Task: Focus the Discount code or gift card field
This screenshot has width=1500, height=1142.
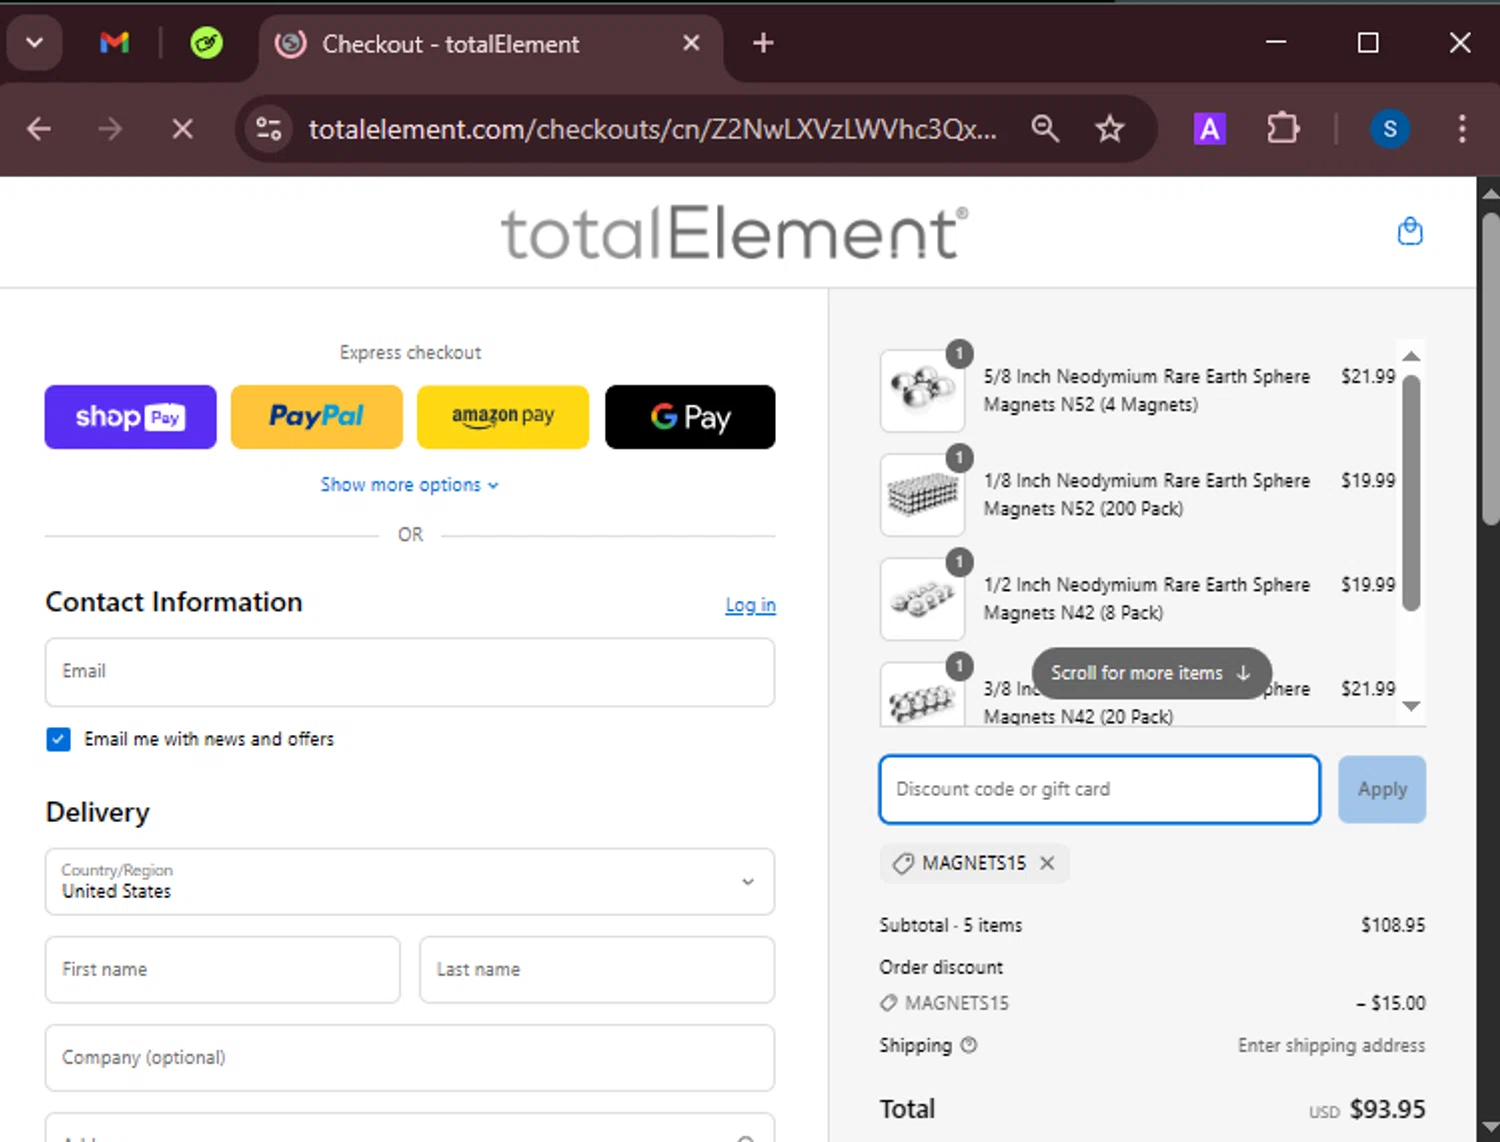Action: click(x=1100, y=789)
